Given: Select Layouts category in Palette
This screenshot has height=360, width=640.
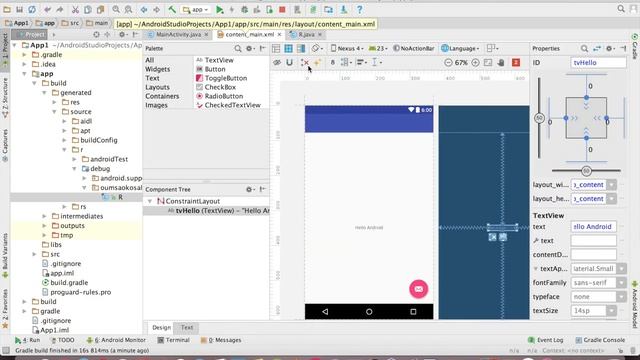Looking at the screenshot, I should point(157,87).
